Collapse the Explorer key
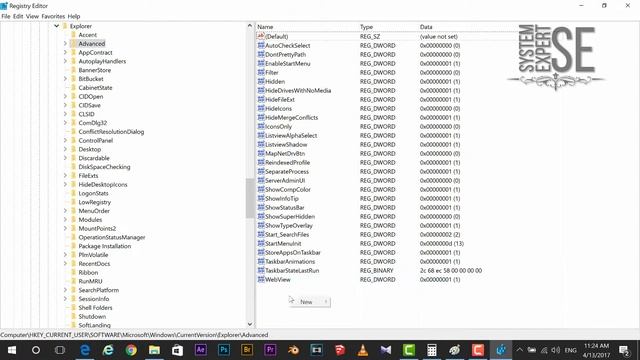This screenshot has width=640, height=360. 57,26
